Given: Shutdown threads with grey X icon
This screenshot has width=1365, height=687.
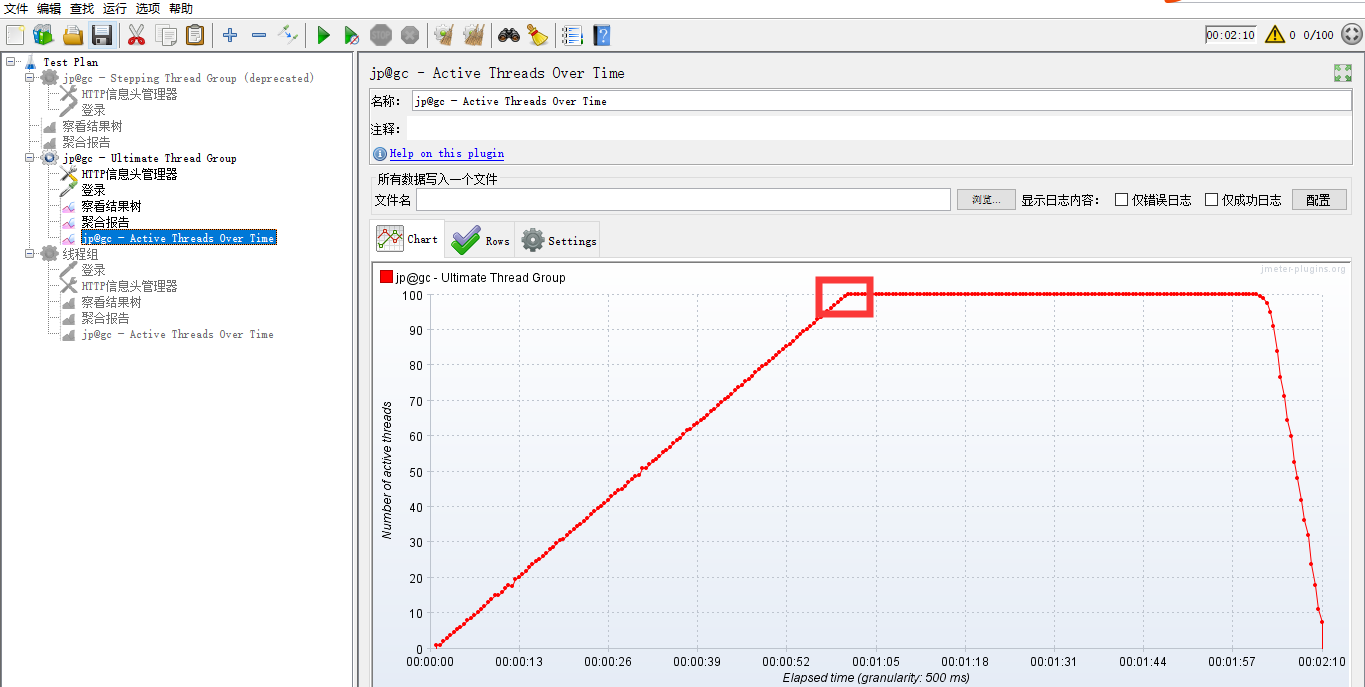Looking at the screenshot, I should (x=410, y=35).
